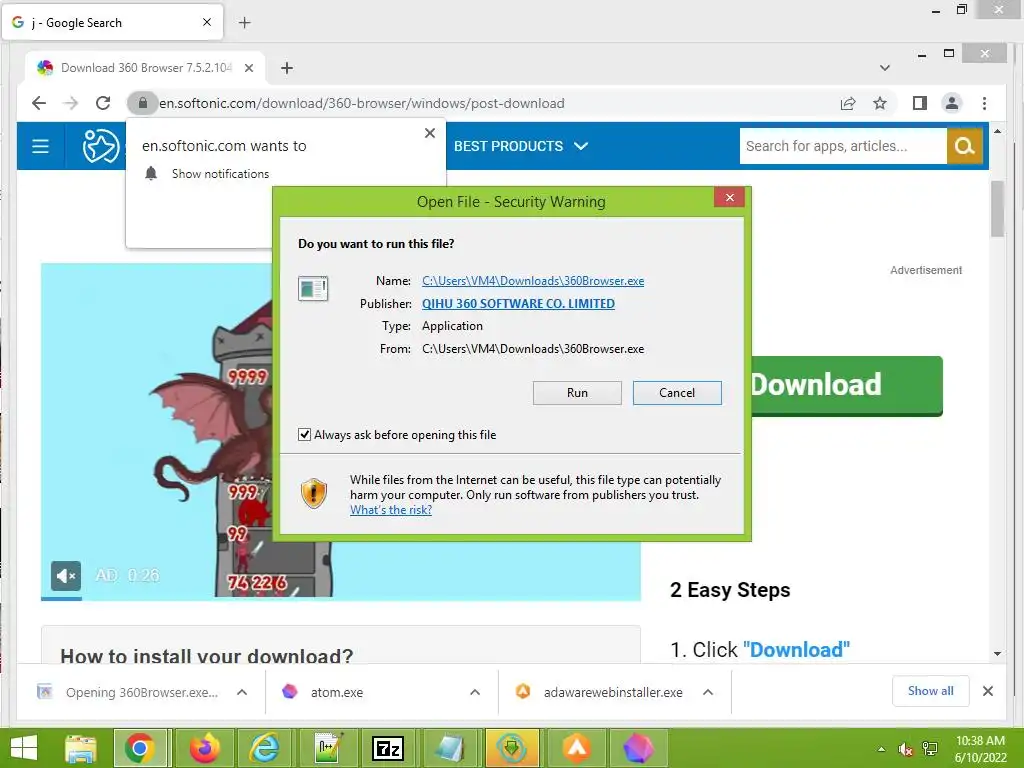Launch Firefox from the taskbar
This screenshot has width=1024, height=768.
204,748
